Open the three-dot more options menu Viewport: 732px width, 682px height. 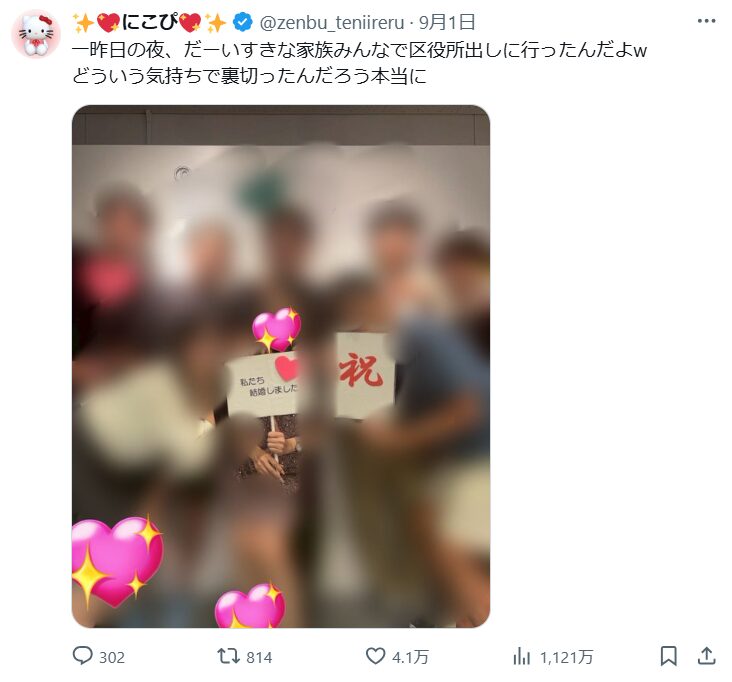coord(706,21)
